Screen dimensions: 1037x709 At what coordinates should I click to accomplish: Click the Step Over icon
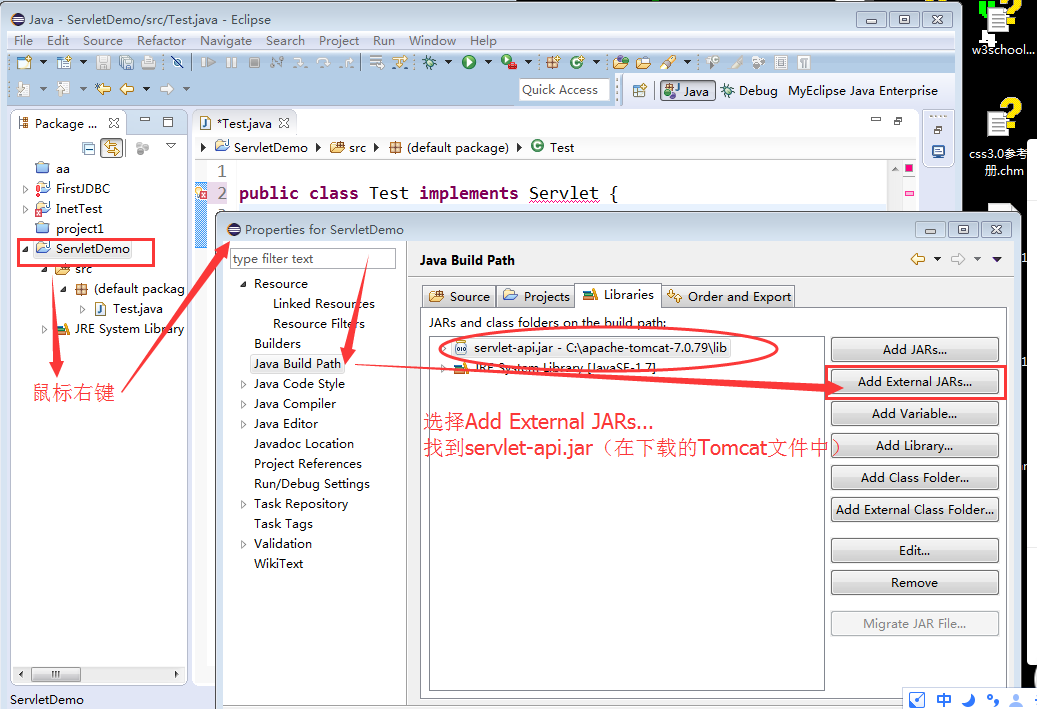point(323,63)
